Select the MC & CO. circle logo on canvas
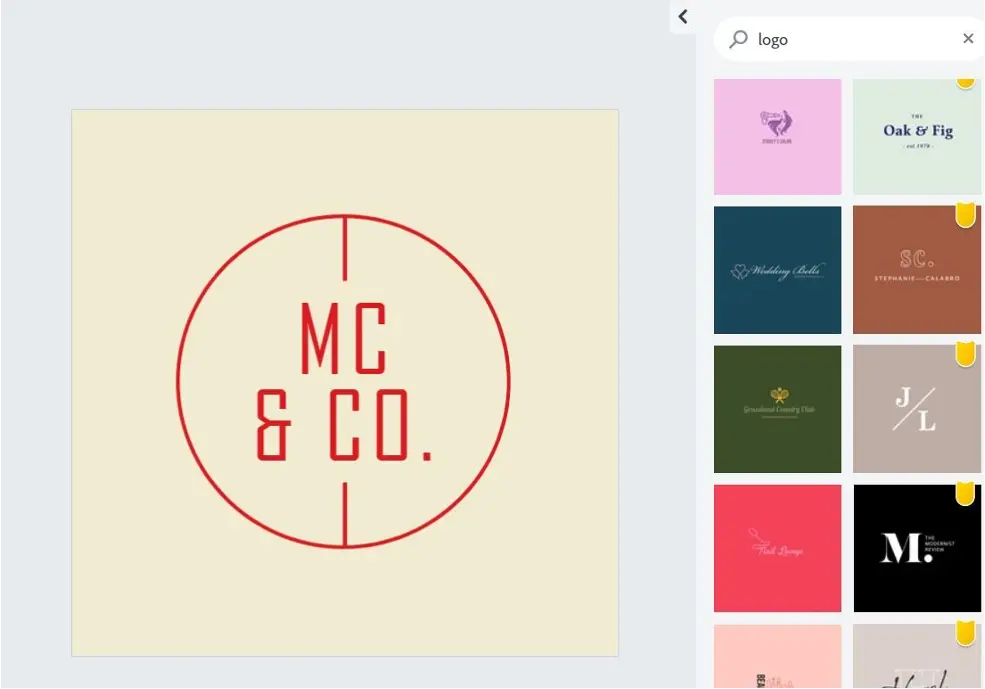Viewport: 985px width, 689px height. pyautogui.click(x=344, y=381)
